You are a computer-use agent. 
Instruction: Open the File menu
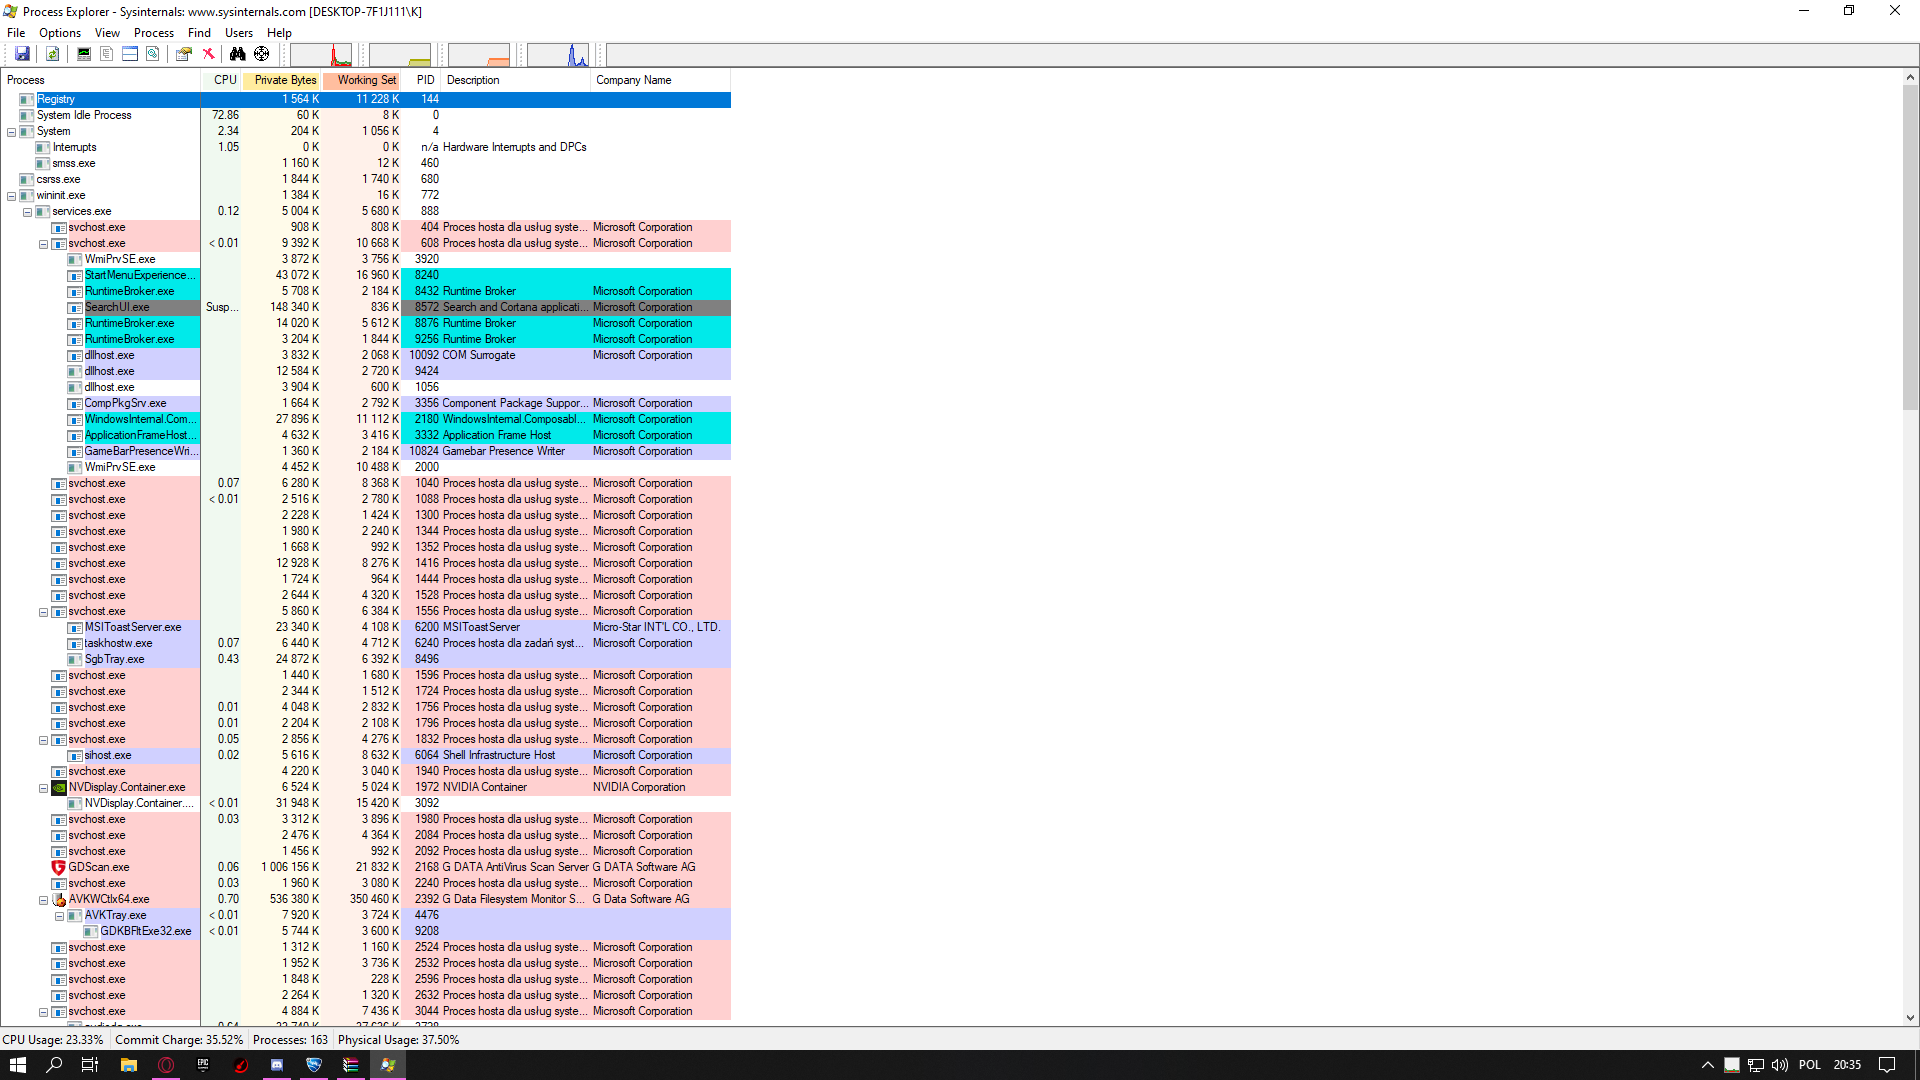(16, 33)
